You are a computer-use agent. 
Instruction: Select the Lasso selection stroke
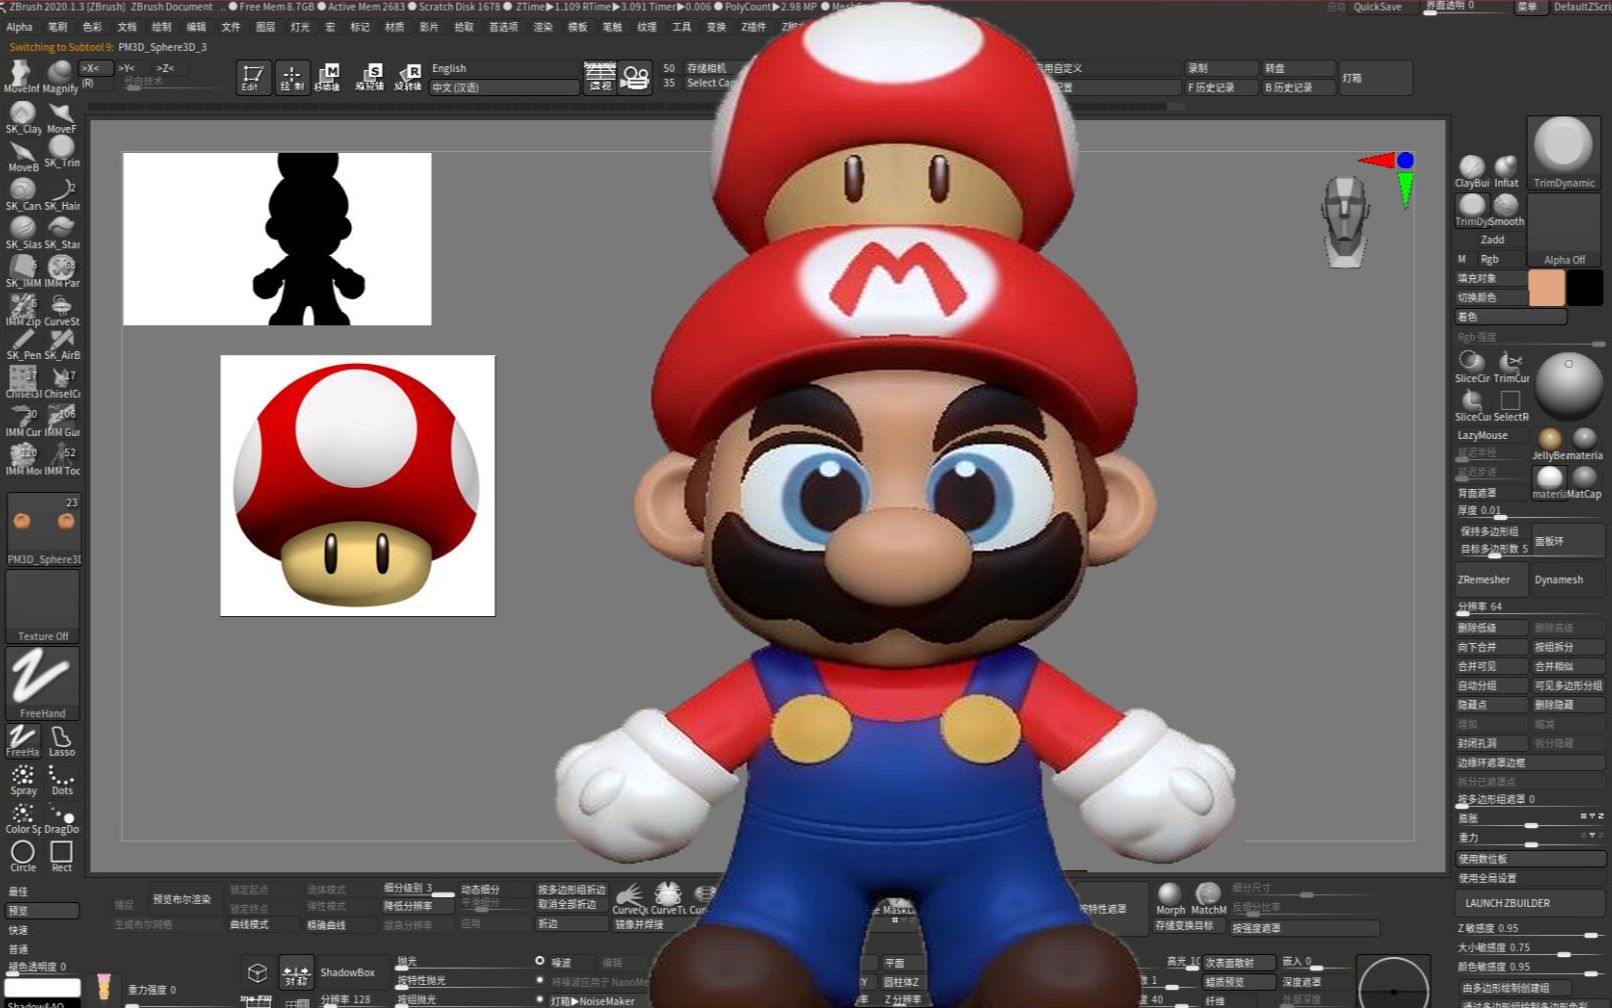coord(62,738)
